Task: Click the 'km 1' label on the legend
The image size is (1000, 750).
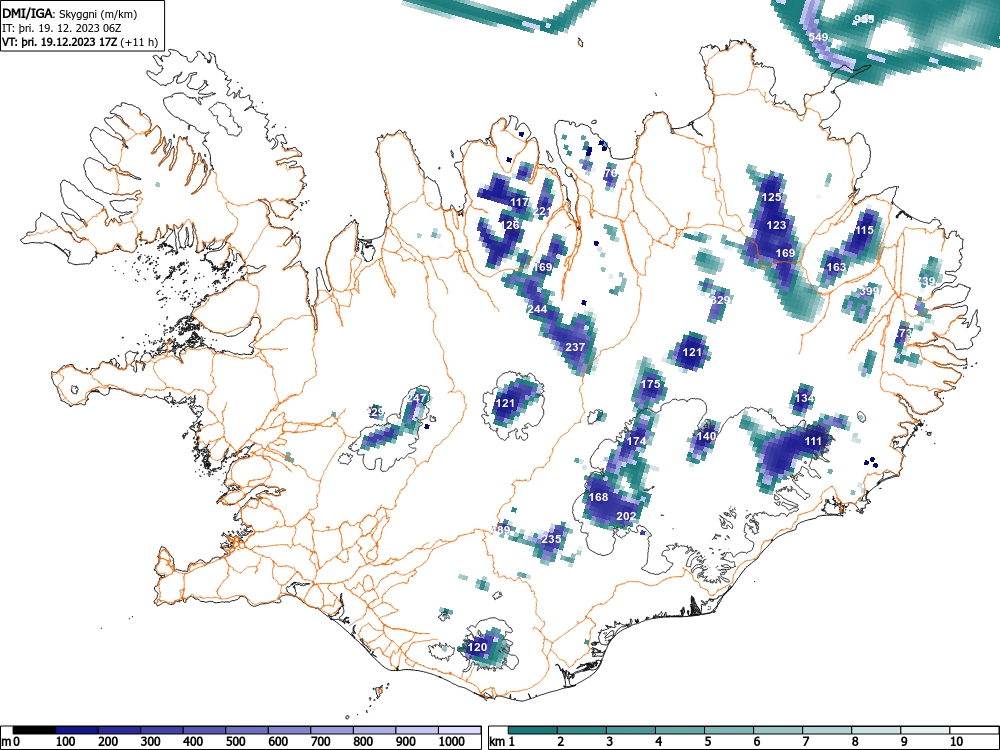Action: point(502,742)
